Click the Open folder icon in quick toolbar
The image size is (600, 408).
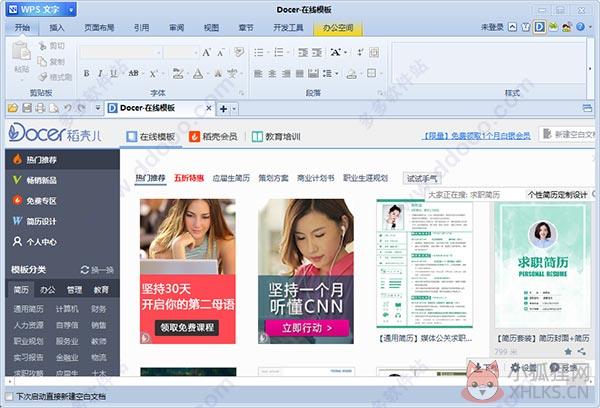pos(13,108)
